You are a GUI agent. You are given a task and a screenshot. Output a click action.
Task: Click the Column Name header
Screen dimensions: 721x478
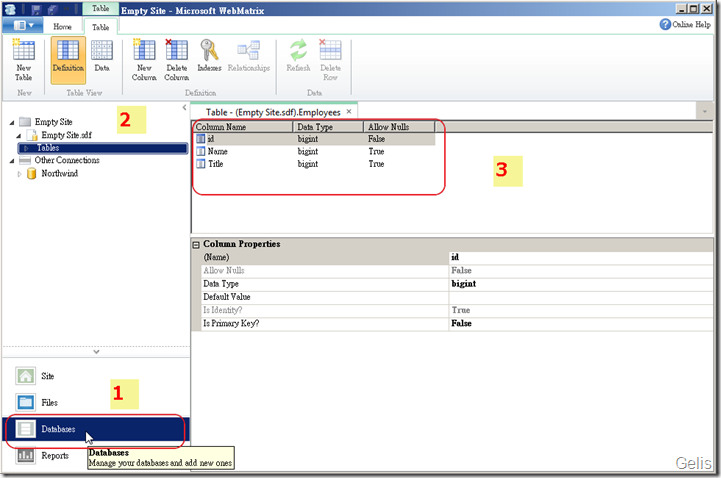coord(243,127)
